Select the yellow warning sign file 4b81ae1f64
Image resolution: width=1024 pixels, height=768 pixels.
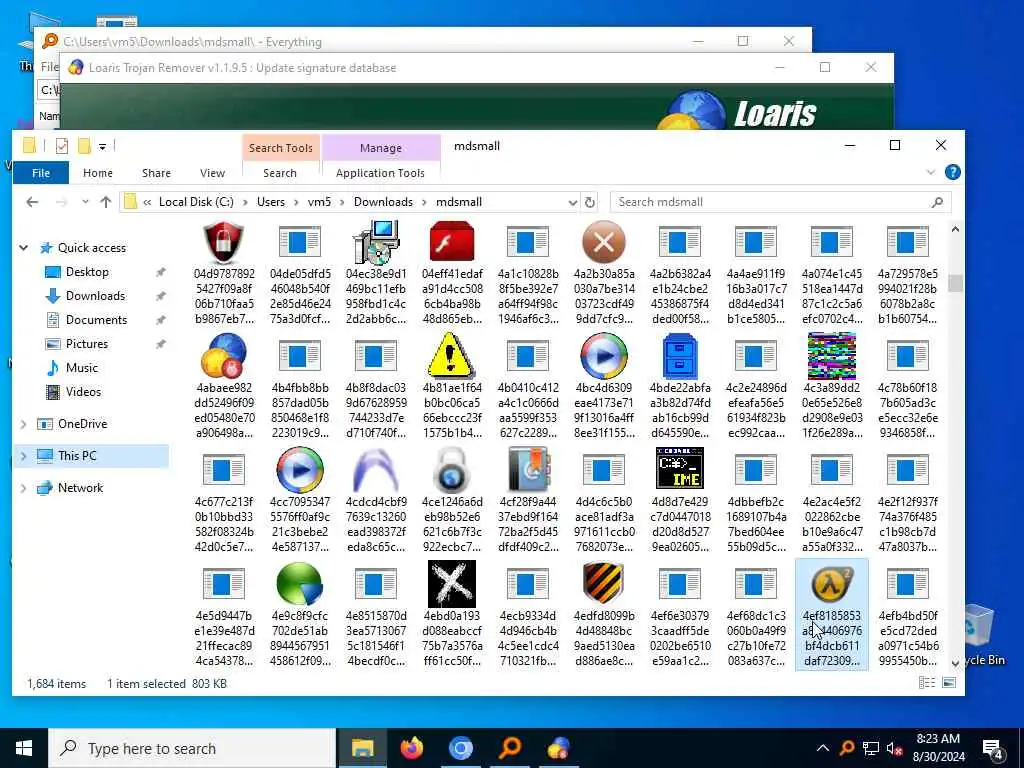(452, 386)
